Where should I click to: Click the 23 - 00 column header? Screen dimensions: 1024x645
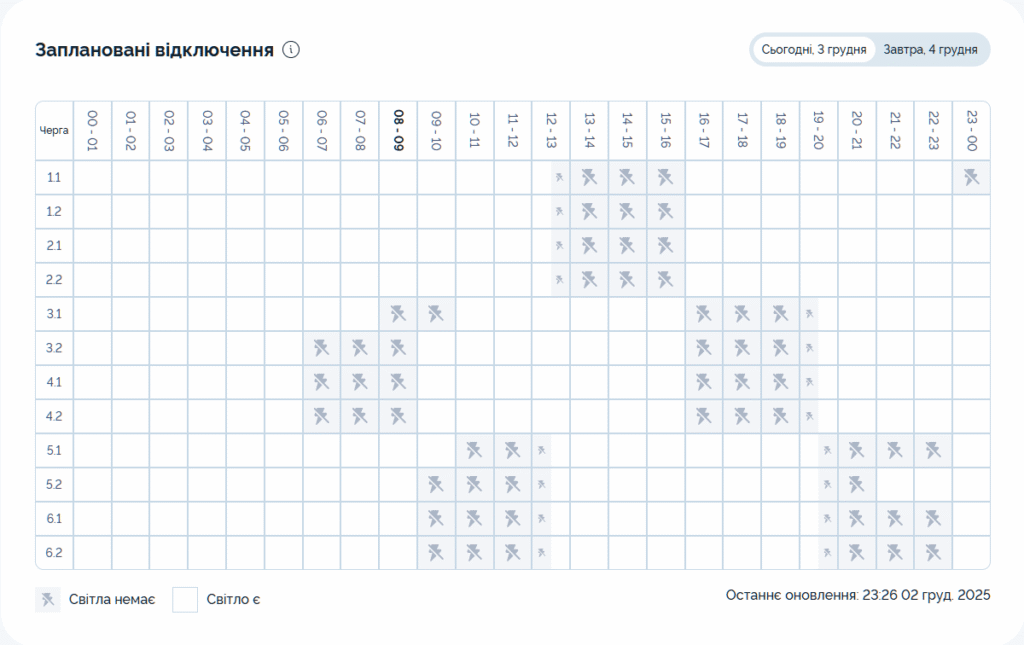click(971, 130)
